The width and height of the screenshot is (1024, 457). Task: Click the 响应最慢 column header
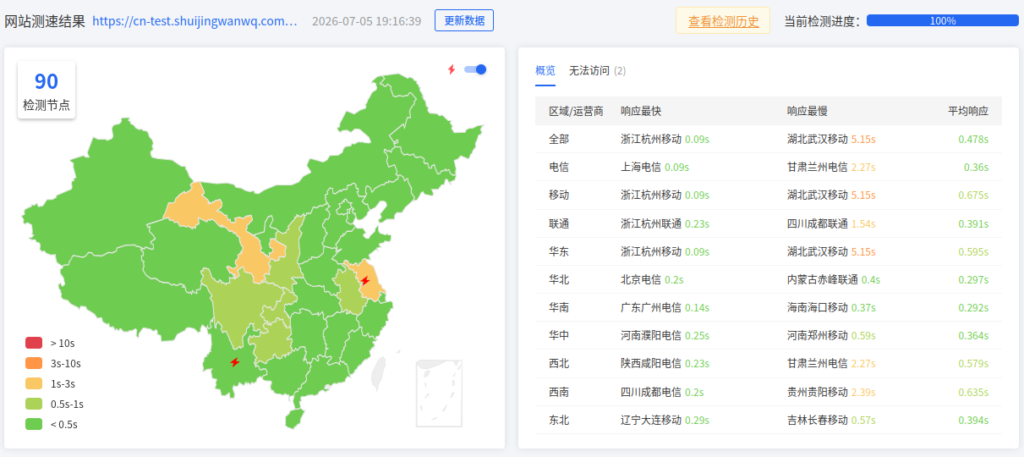807,112
